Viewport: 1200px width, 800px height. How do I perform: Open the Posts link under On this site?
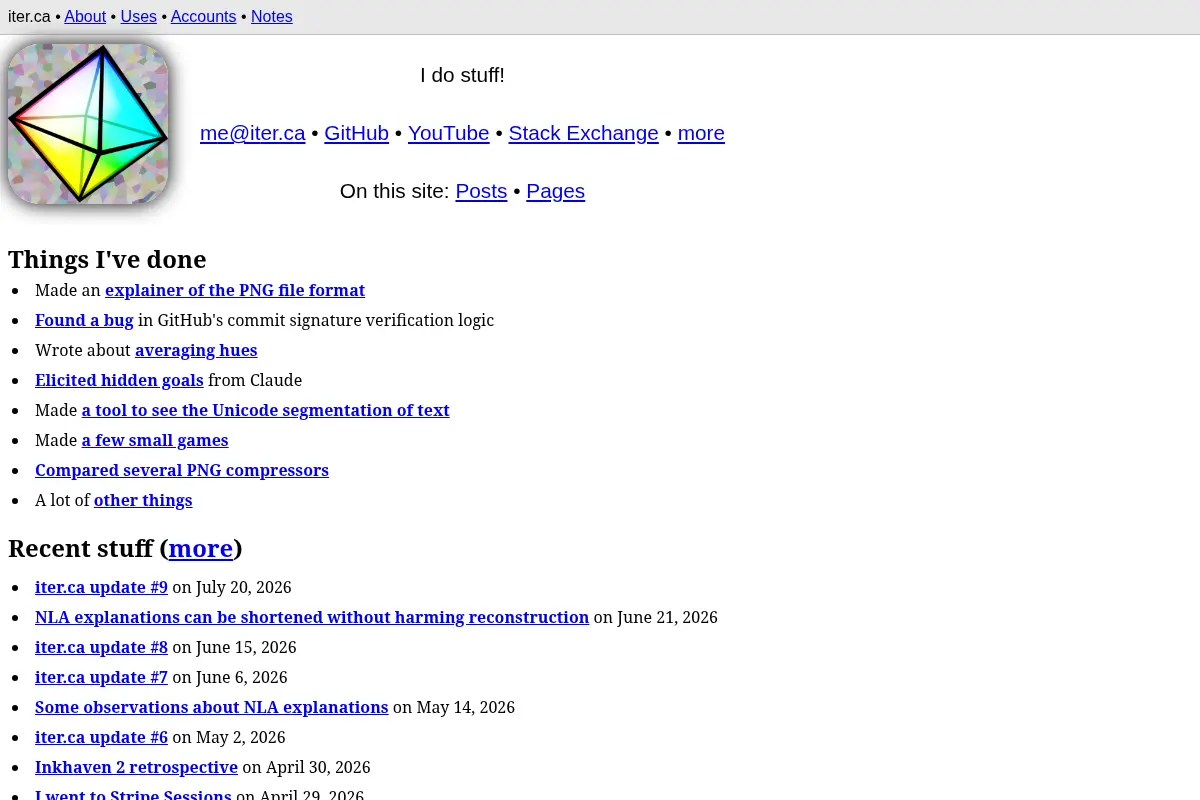[481, 191]
